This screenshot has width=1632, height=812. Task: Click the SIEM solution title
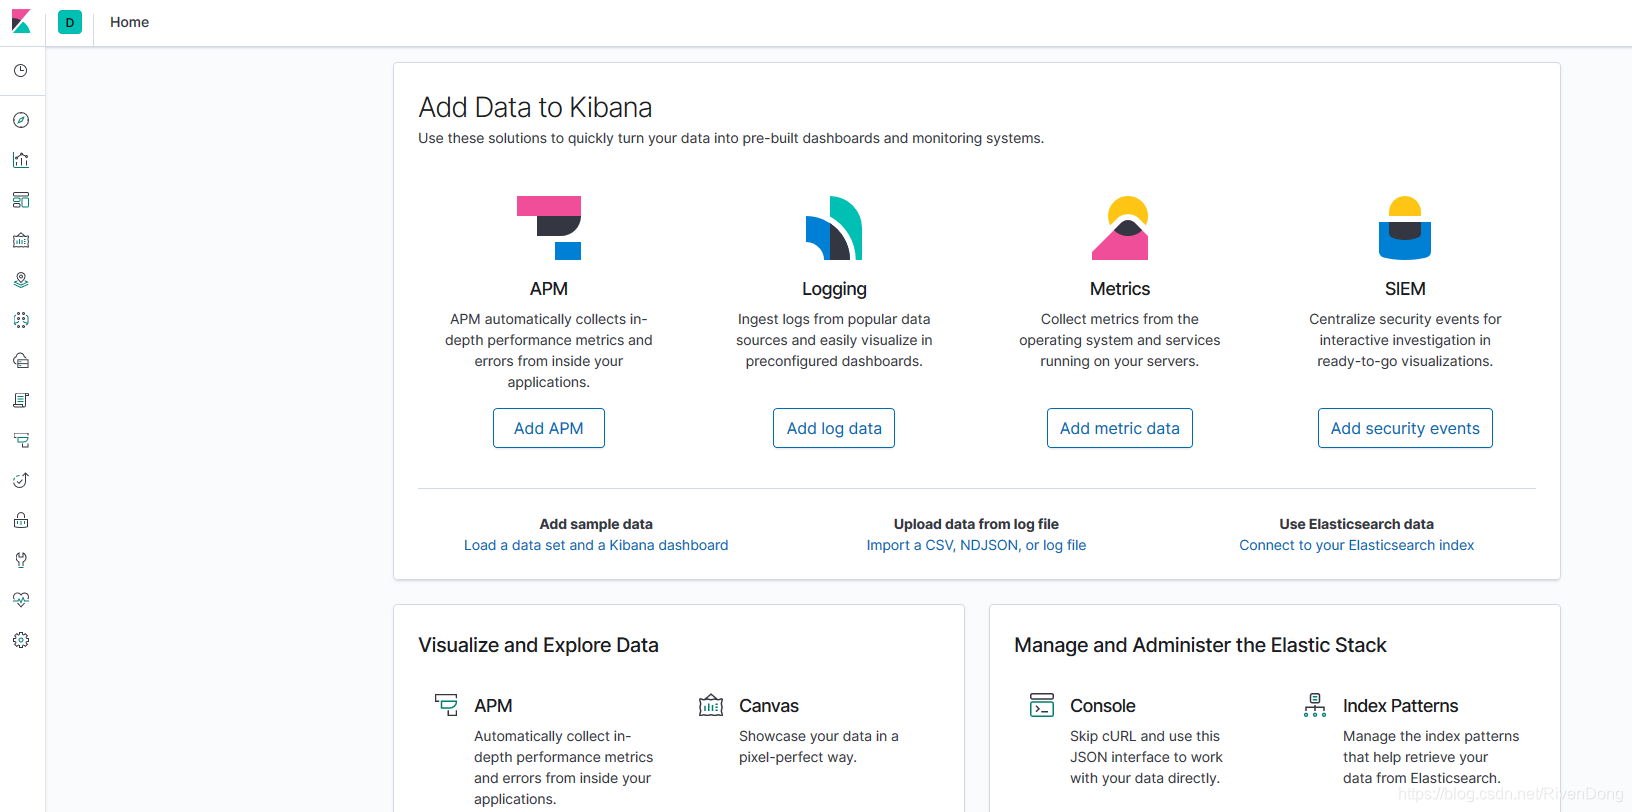tap(1405, 289)
